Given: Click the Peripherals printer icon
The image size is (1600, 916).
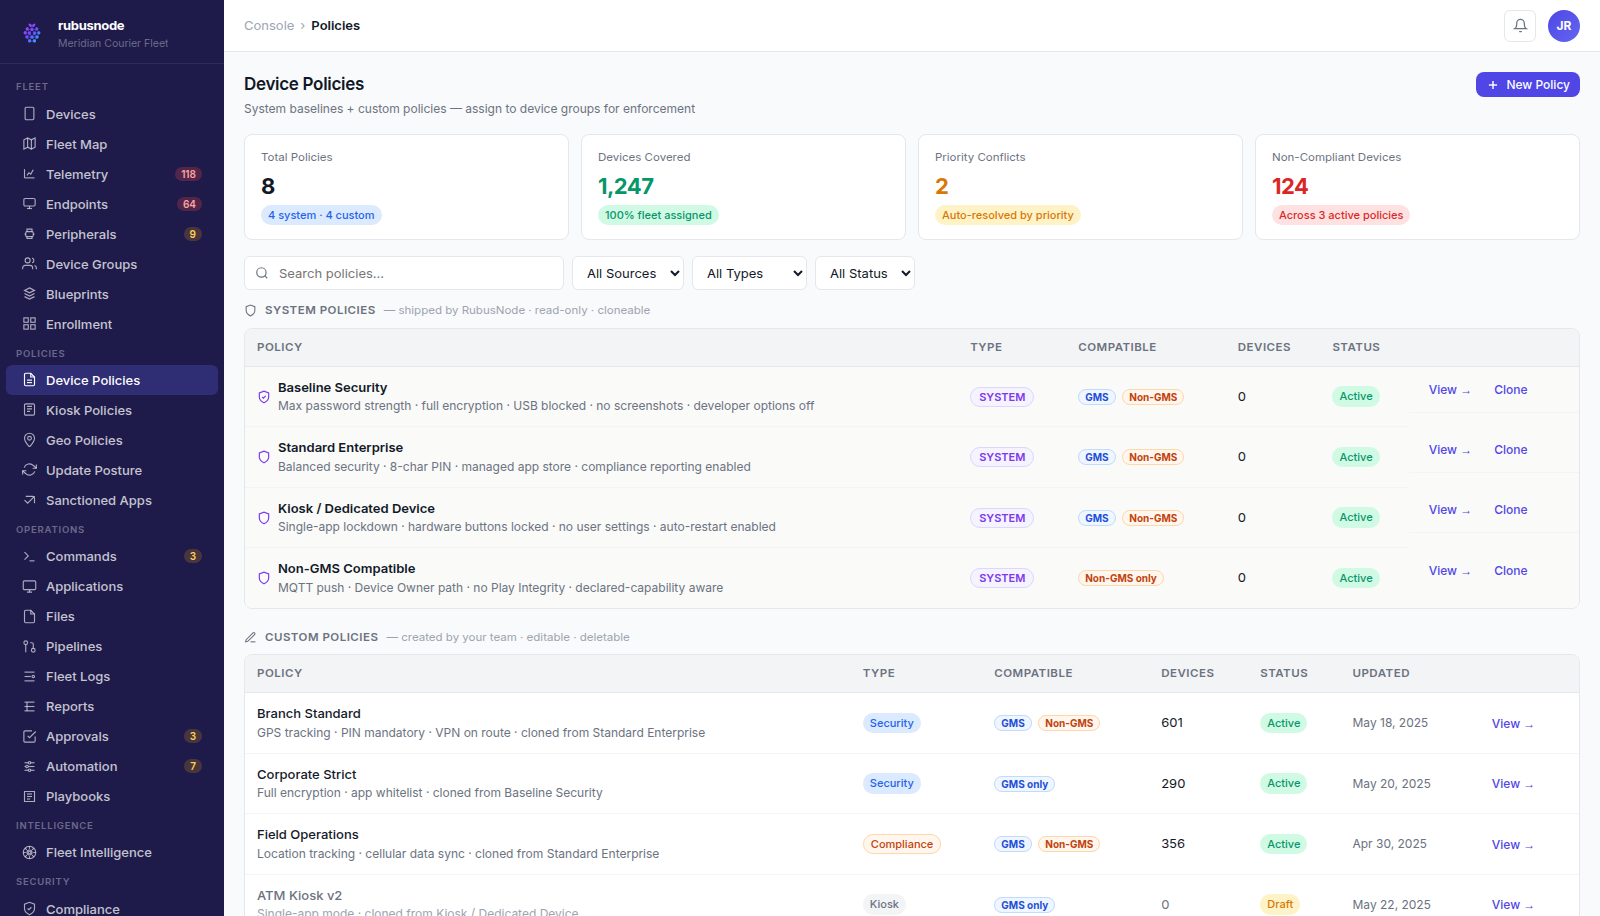Looking at the screenshot, I should [30, 234].
